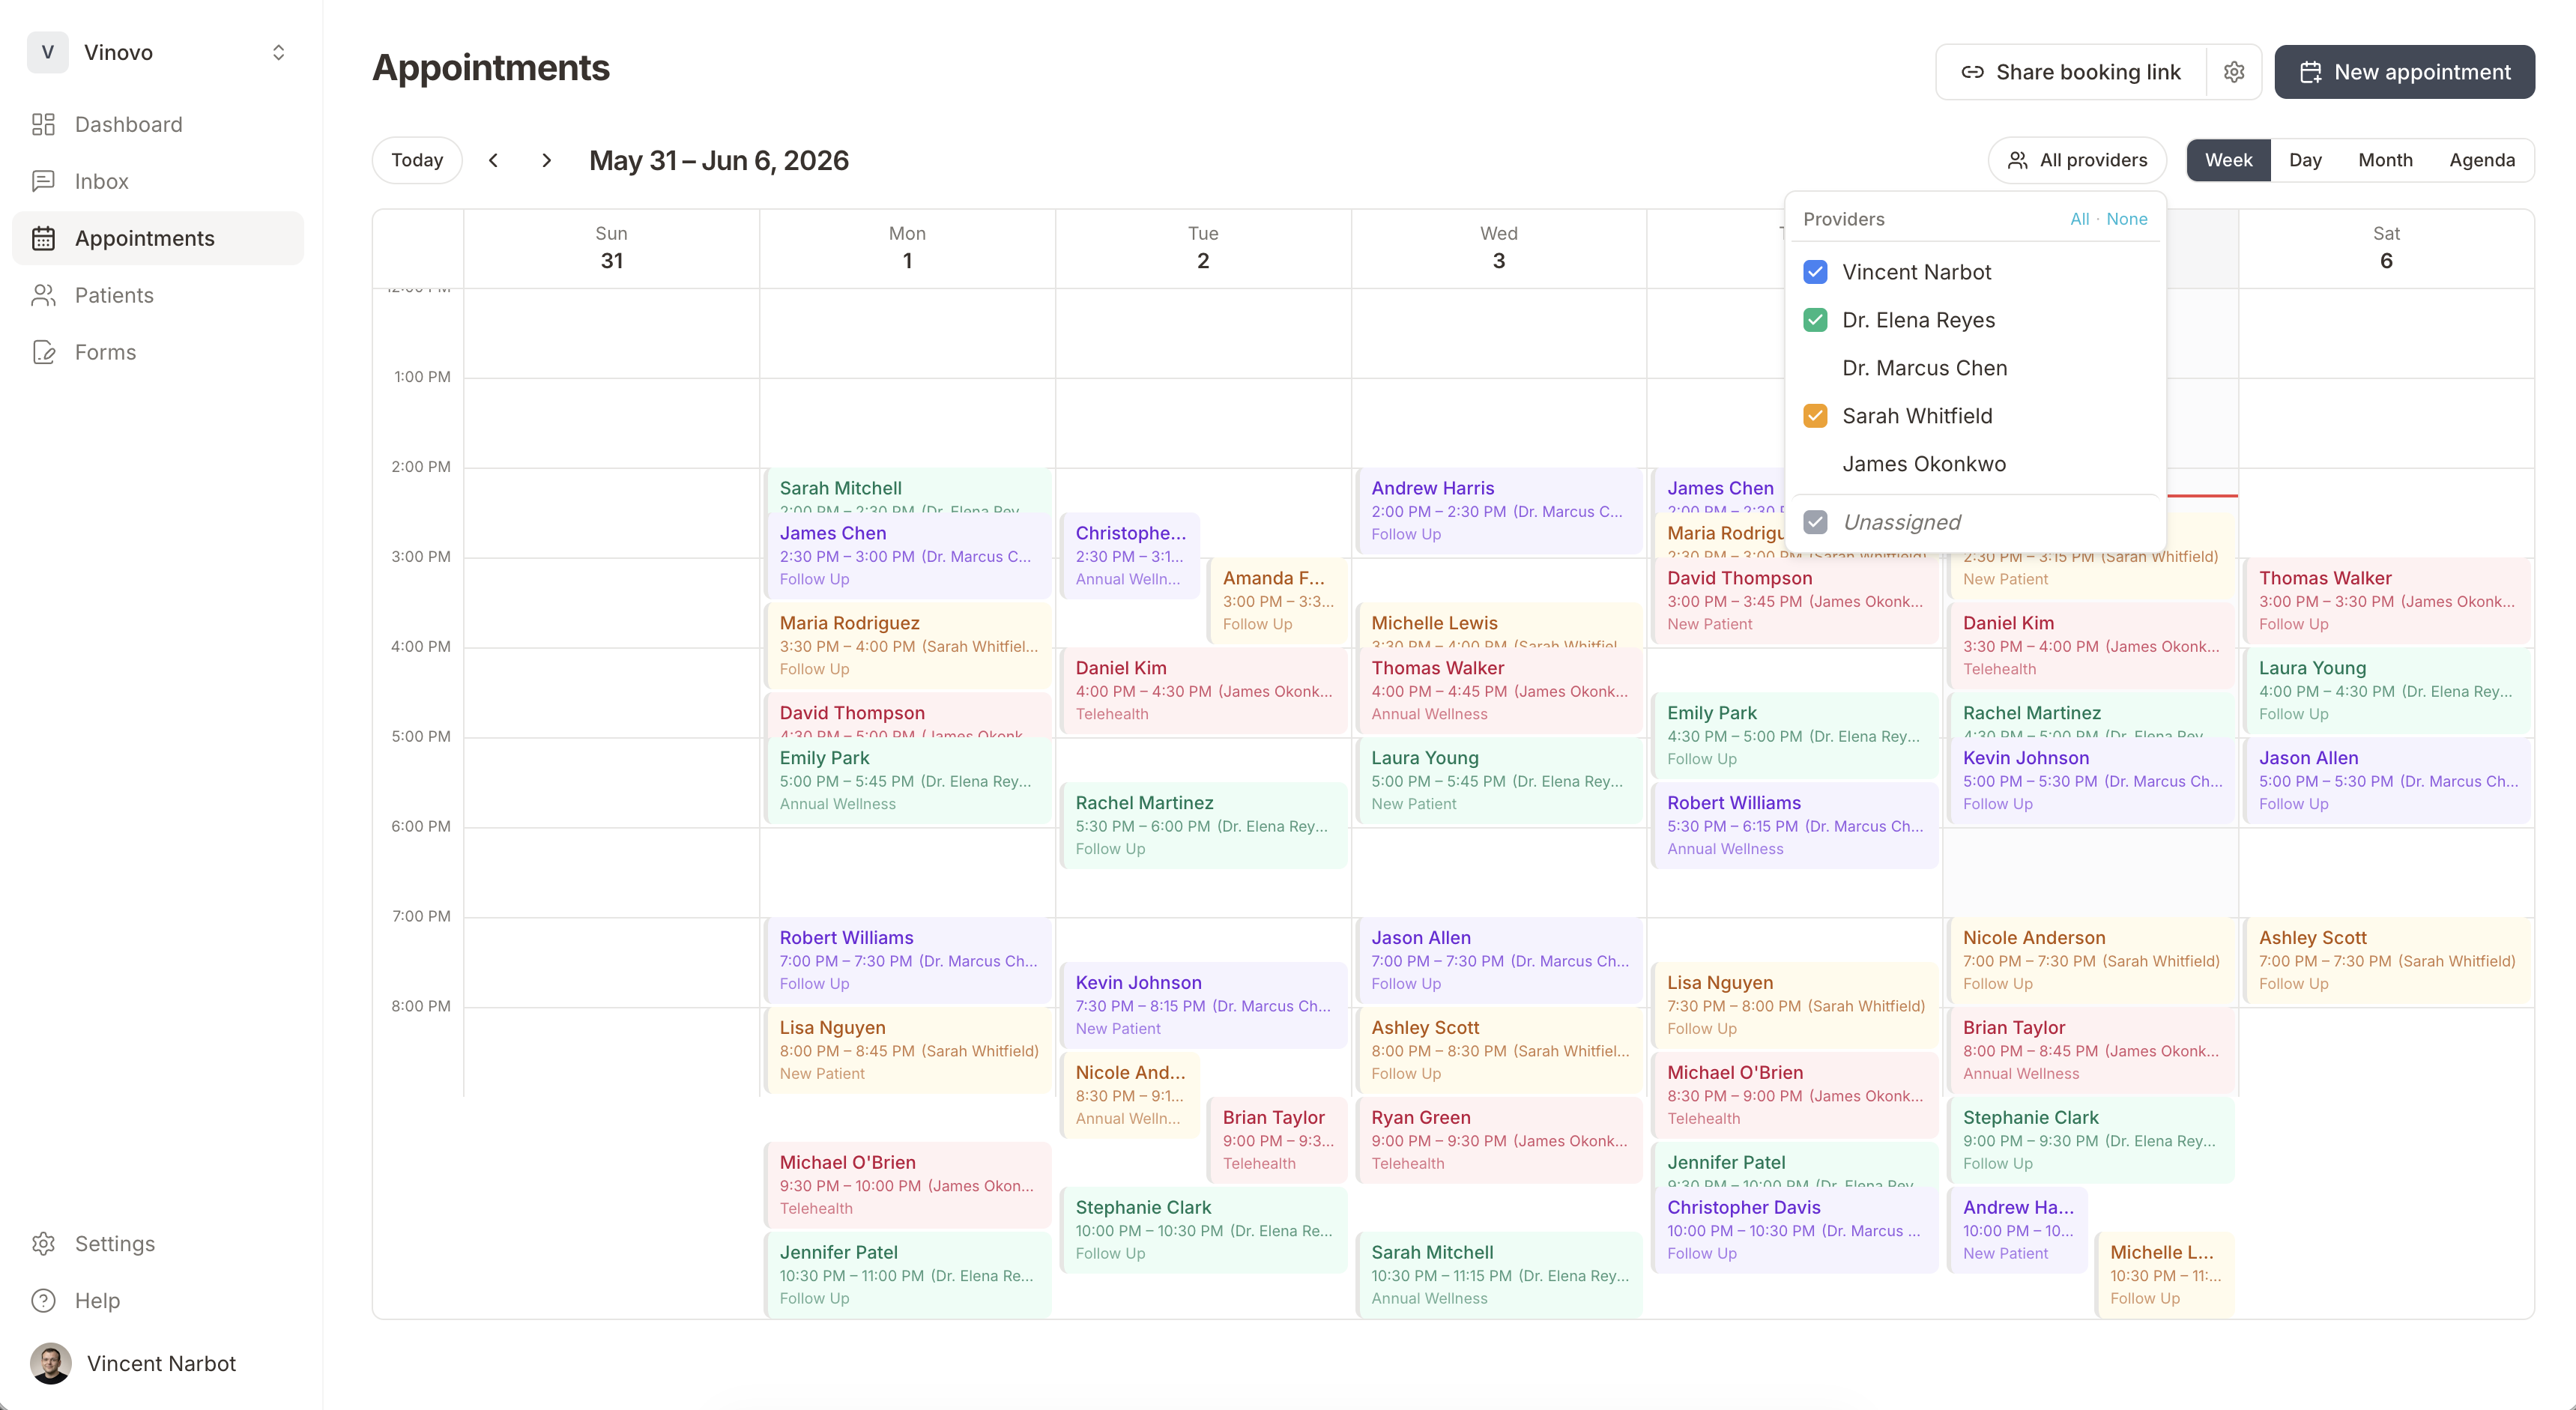Open Robert Williams Monday 7:00 PM appointment
Viewport: 2576px width, 1410px height.
click(x=907, y=961)
